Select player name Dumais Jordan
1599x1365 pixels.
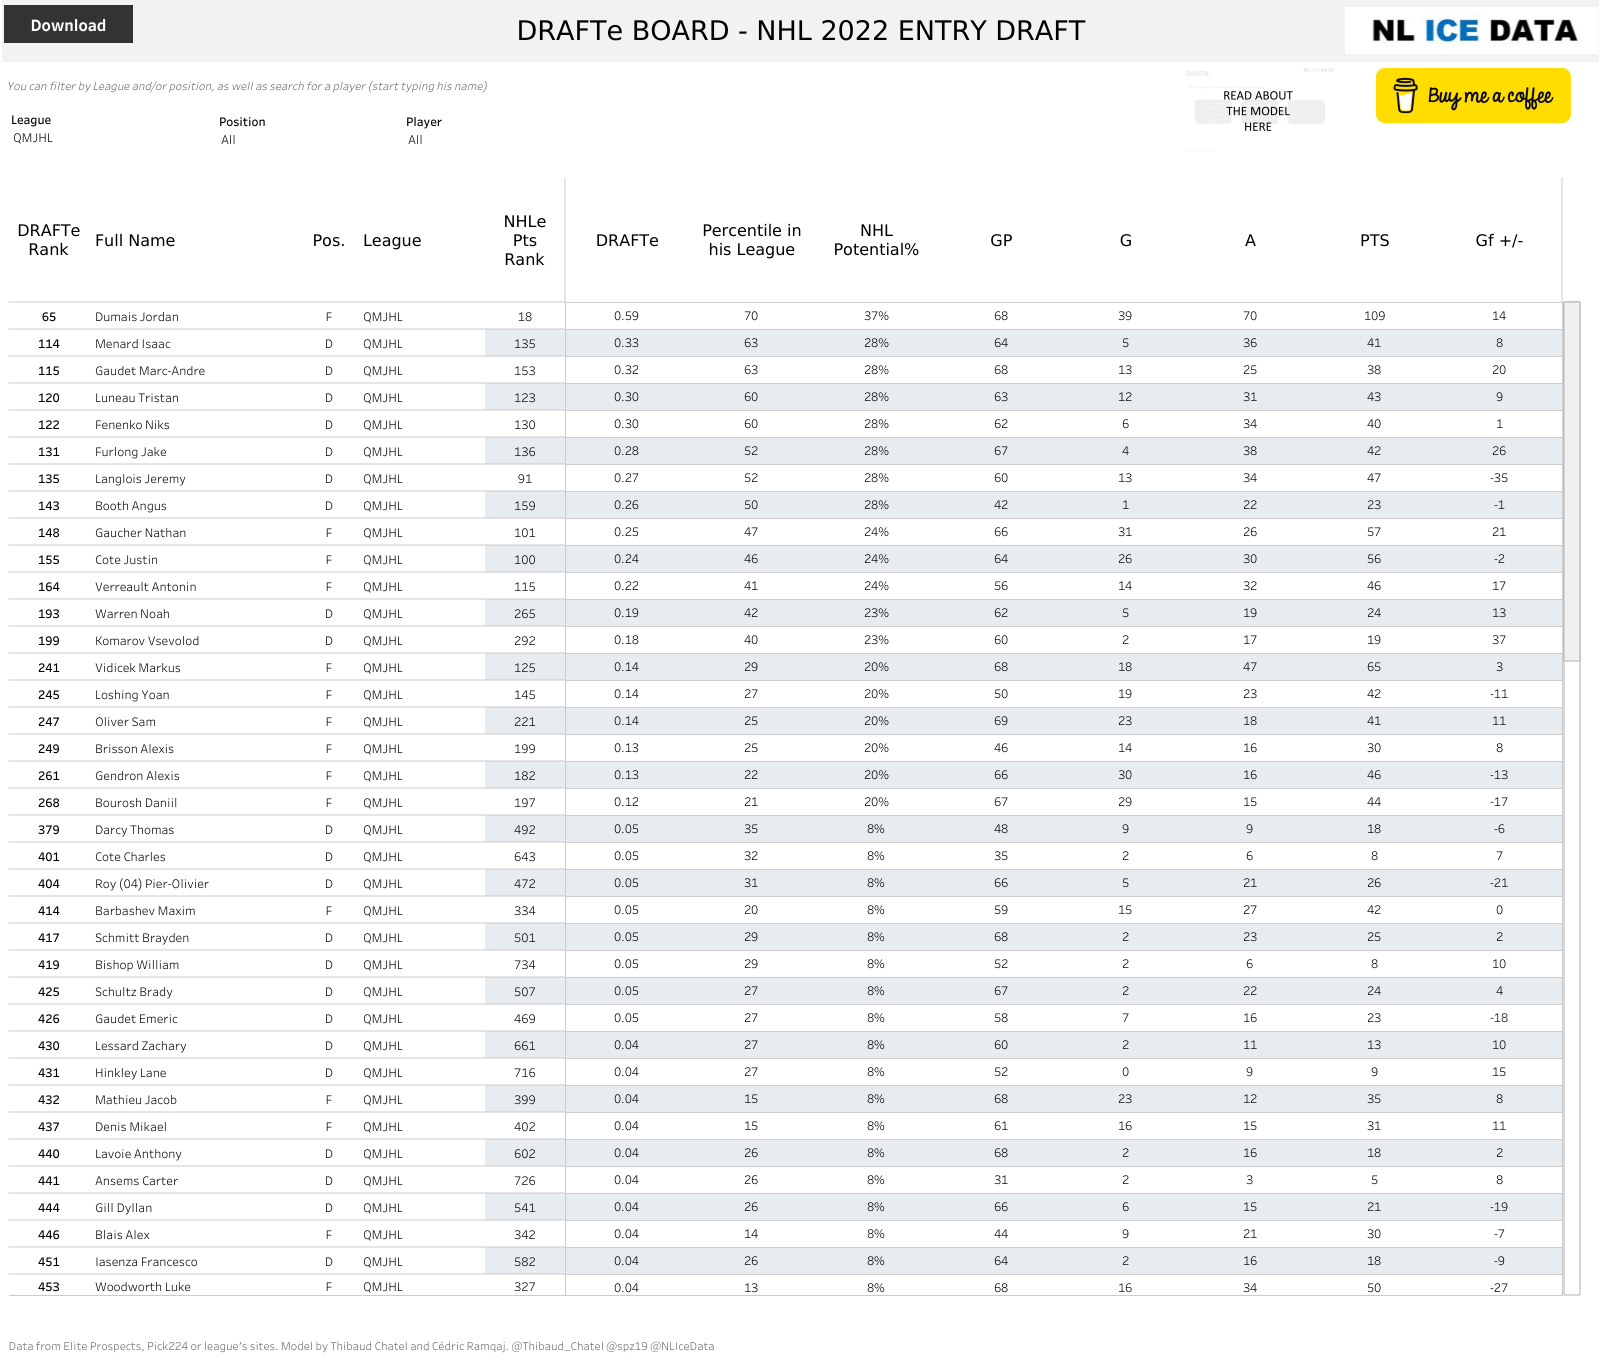tap(137, 317)
